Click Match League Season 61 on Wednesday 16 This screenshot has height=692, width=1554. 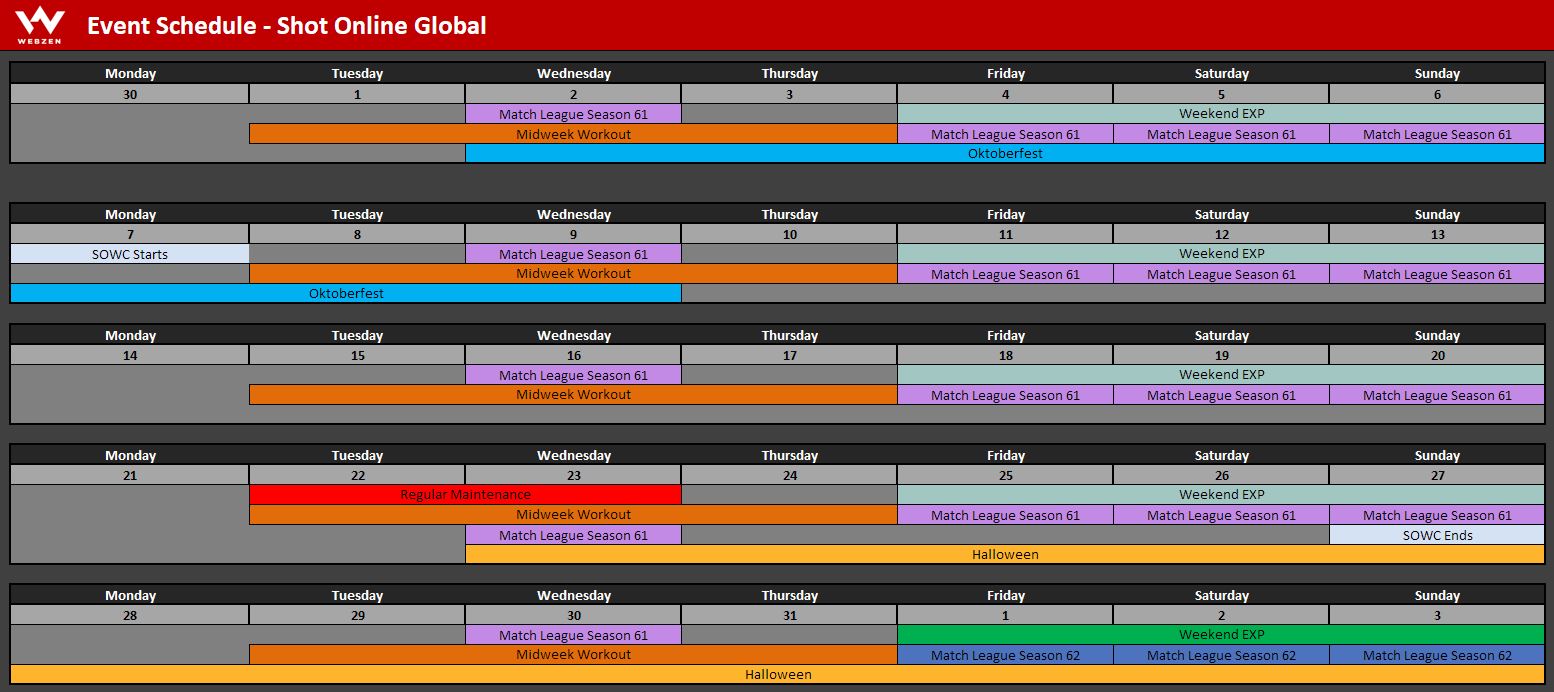573,375
